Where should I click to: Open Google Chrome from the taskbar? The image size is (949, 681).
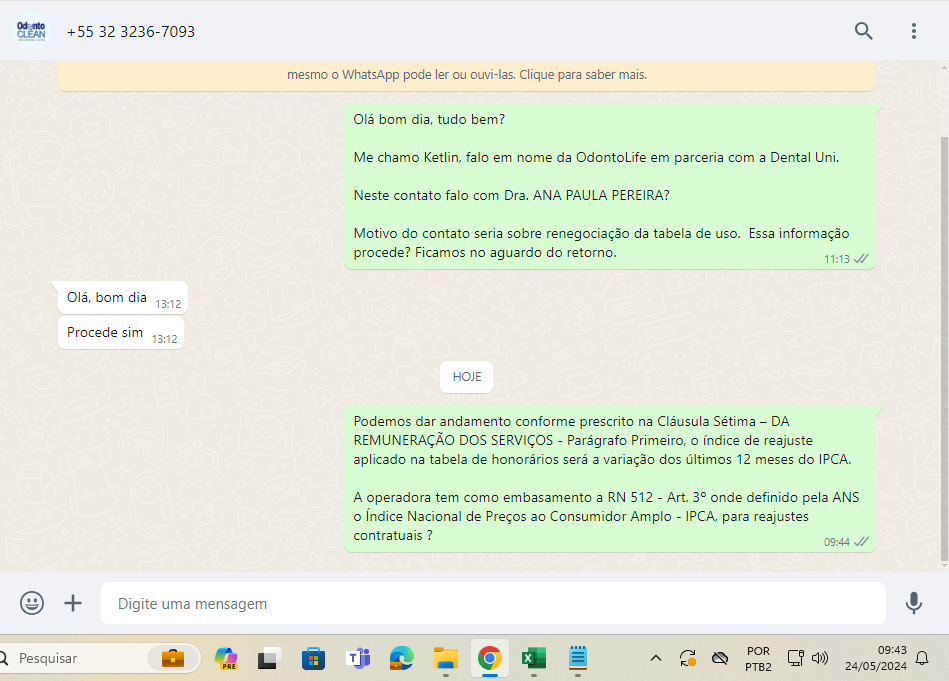click(489, 658)
